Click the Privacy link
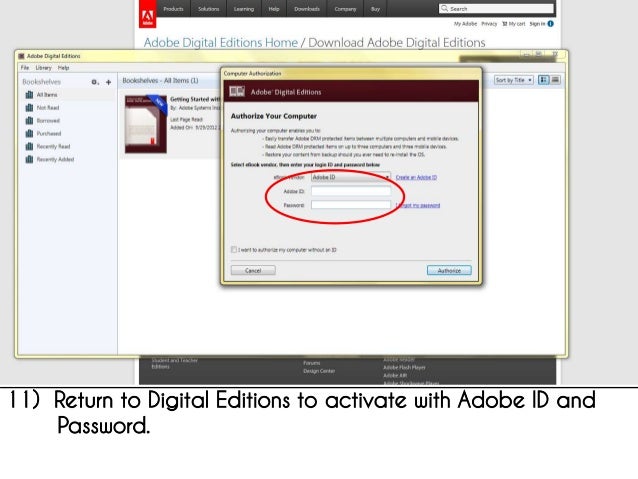The width and height of the screenshot is (638, 479). [489, 24]
